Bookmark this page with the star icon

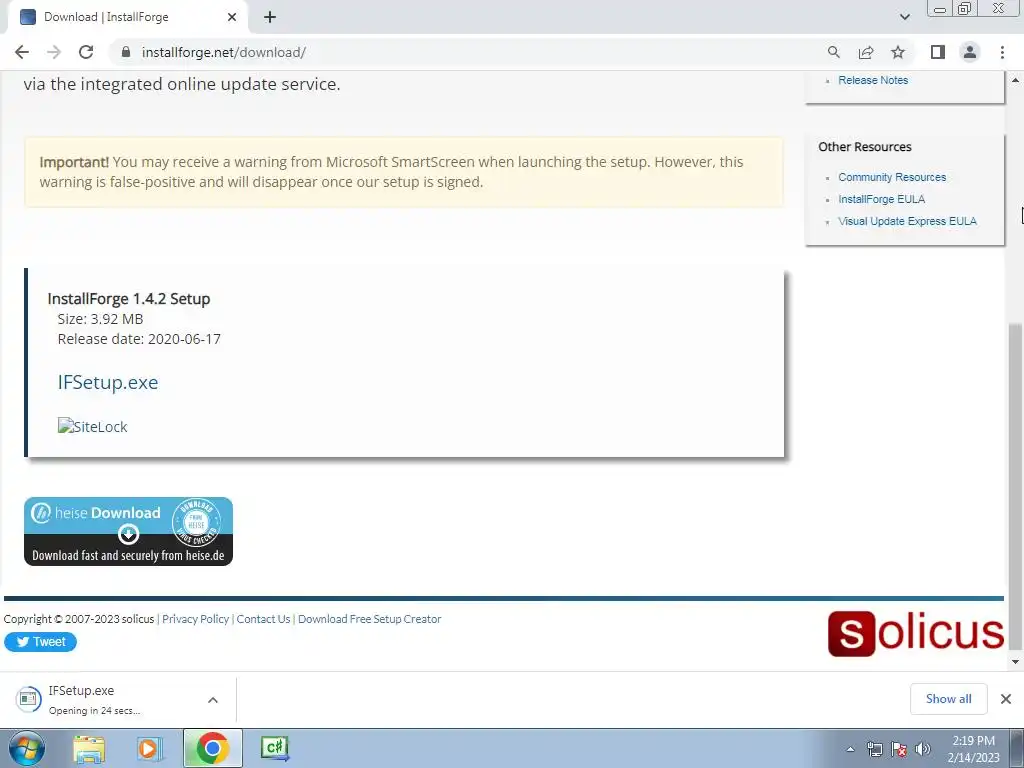click(898, 52)
